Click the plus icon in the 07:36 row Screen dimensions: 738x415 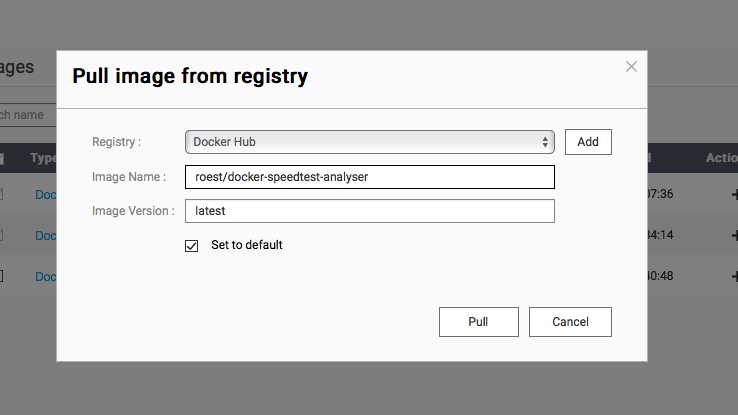[732, 194]
